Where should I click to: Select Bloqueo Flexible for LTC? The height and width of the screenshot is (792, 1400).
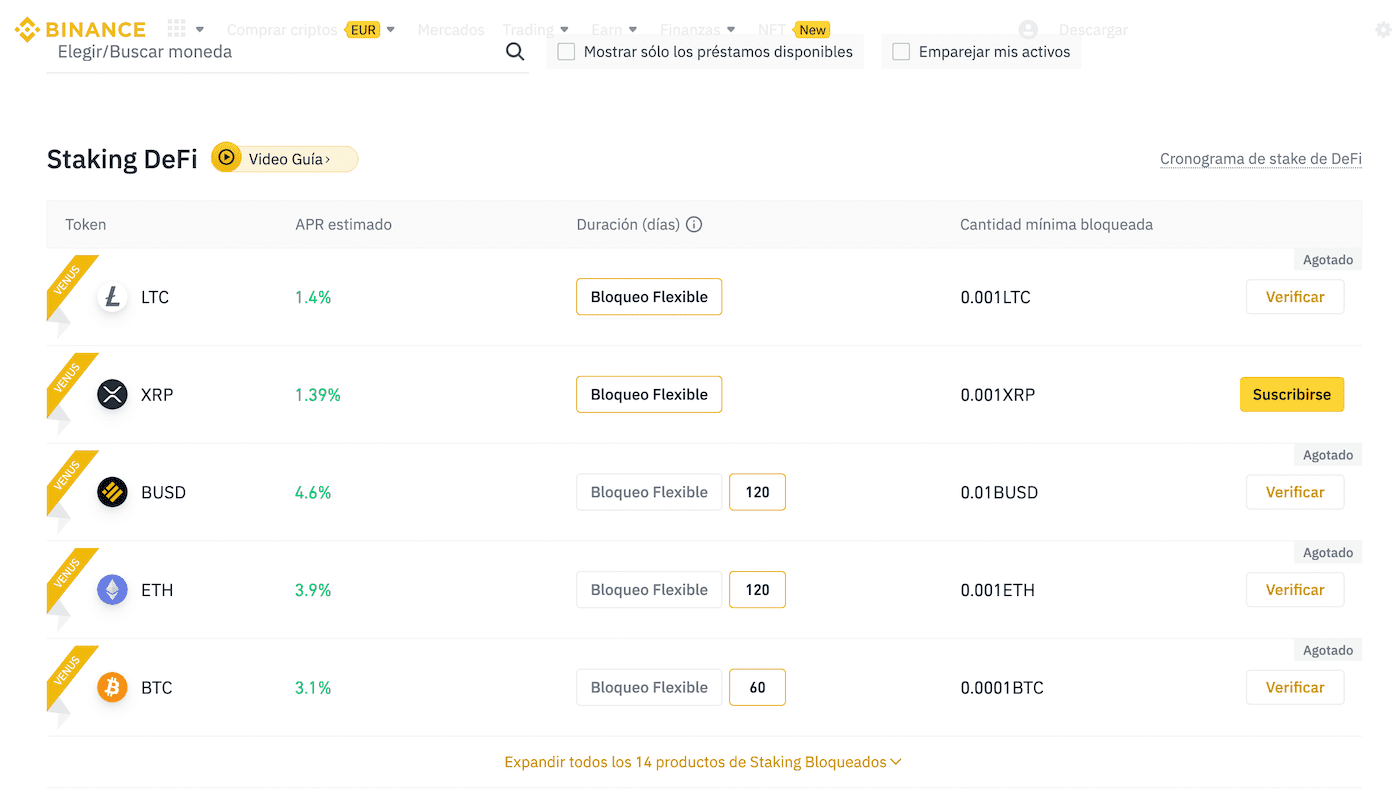[x=649, y=297]
